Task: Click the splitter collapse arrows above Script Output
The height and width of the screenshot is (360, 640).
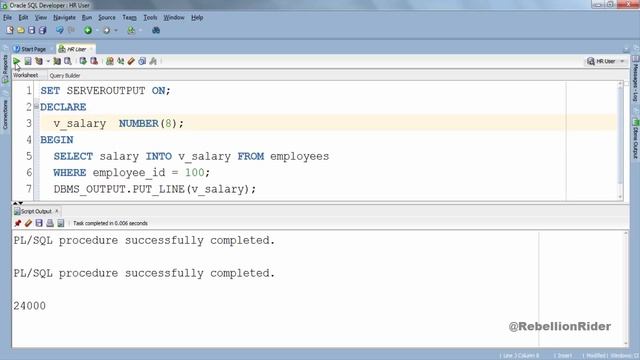Action: coord(18,203)
